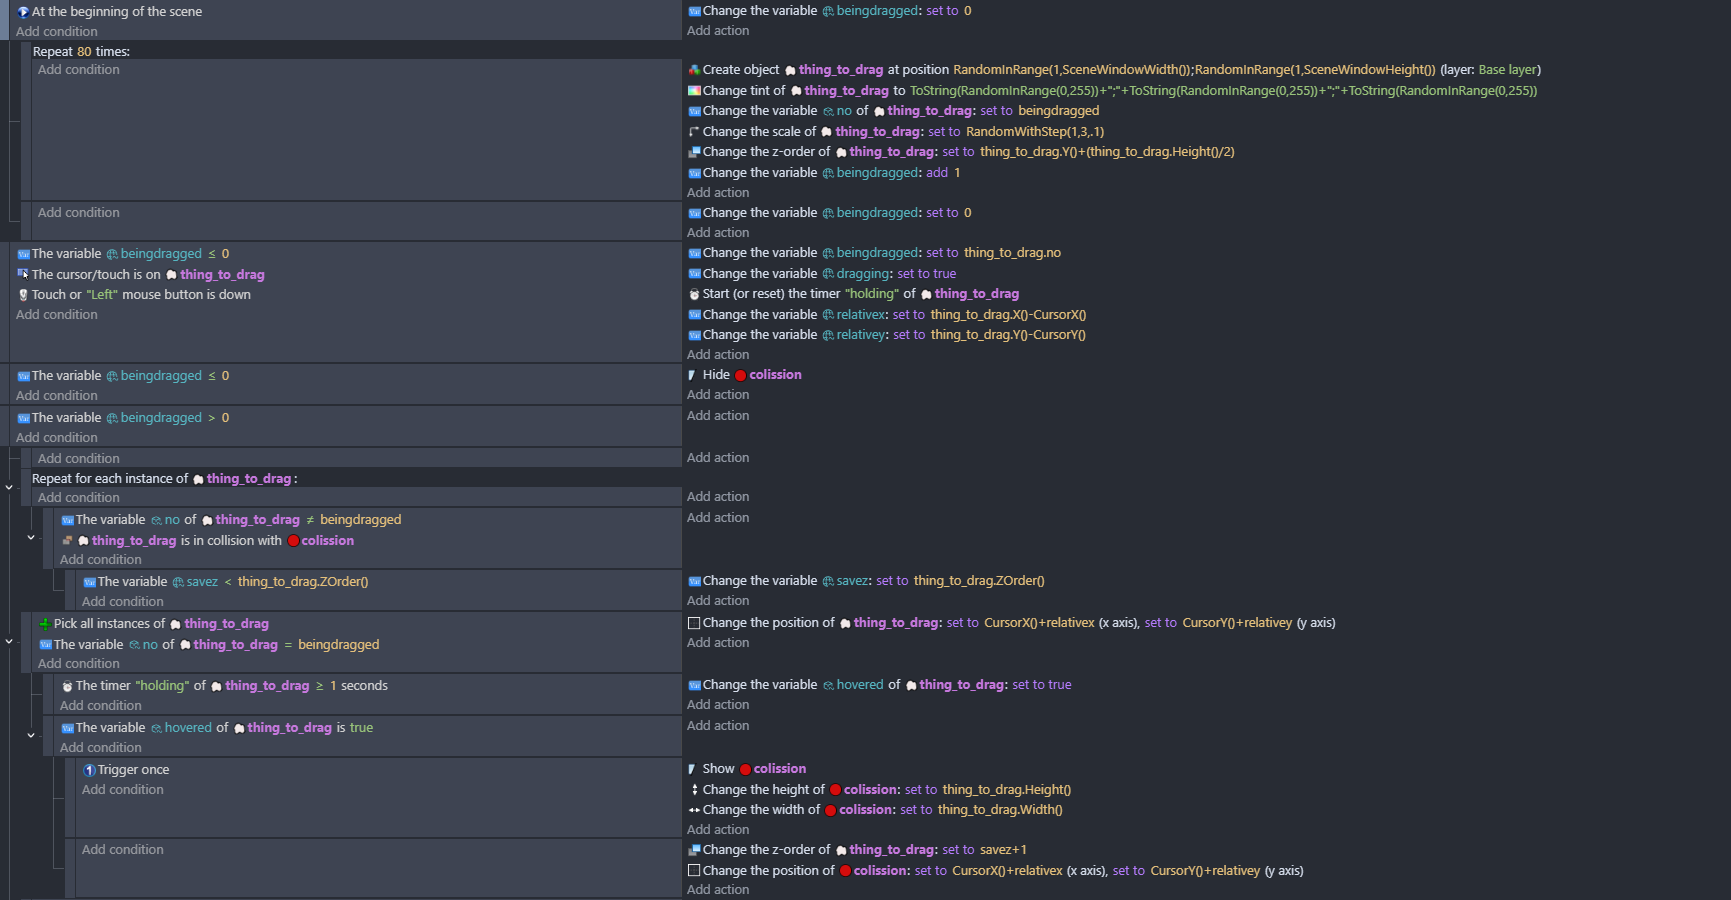The width and height of the screenshot is (1731, 900).
Task: Collapse the Repeat for each instance event
Action: (9, 488)
